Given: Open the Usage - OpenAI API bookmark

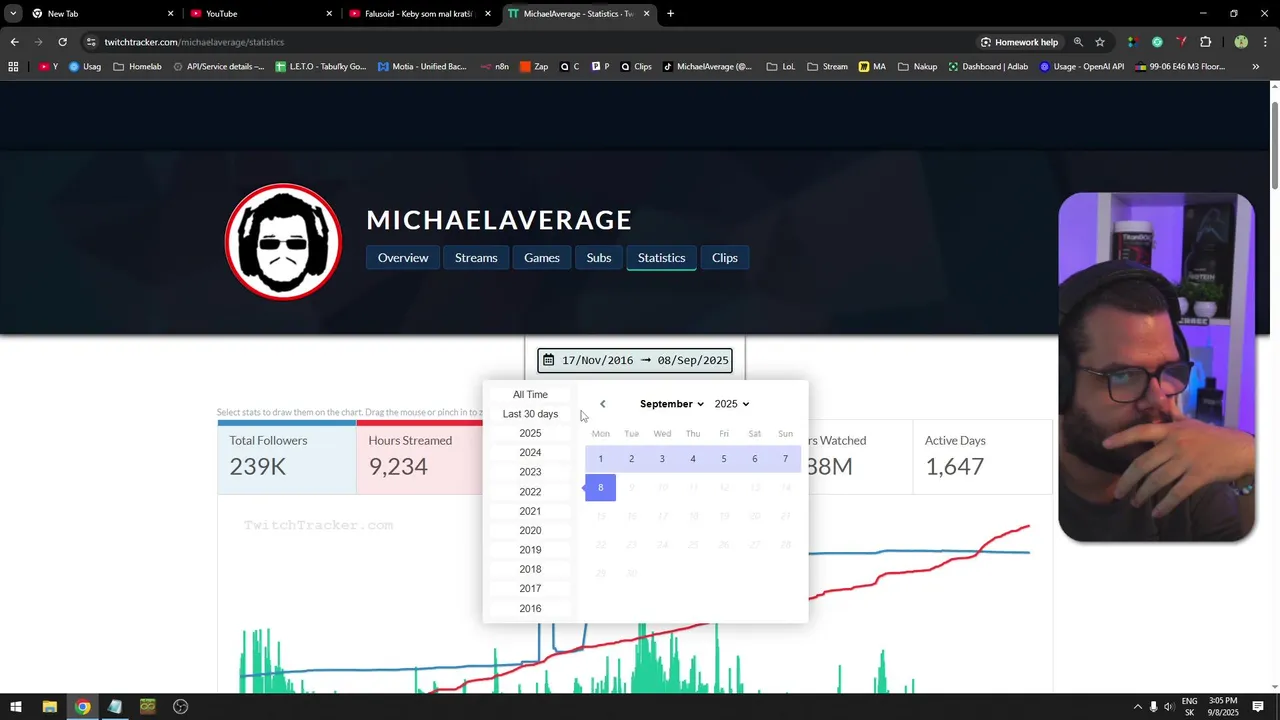Looking at the screenshot, I should coord(1082,67).
